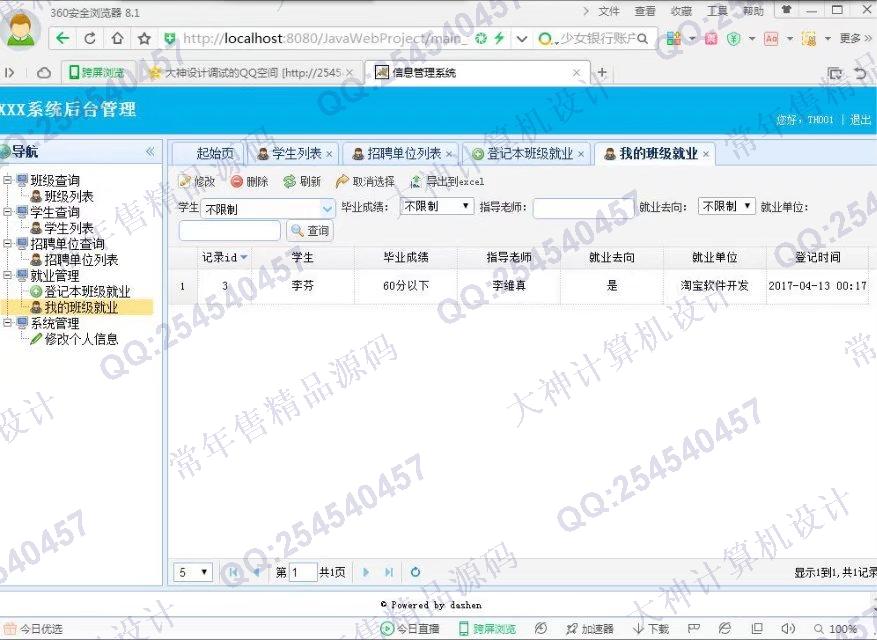
Task: Collapse the 导航 panel with double arrow
Action: [x=150, y=152]
